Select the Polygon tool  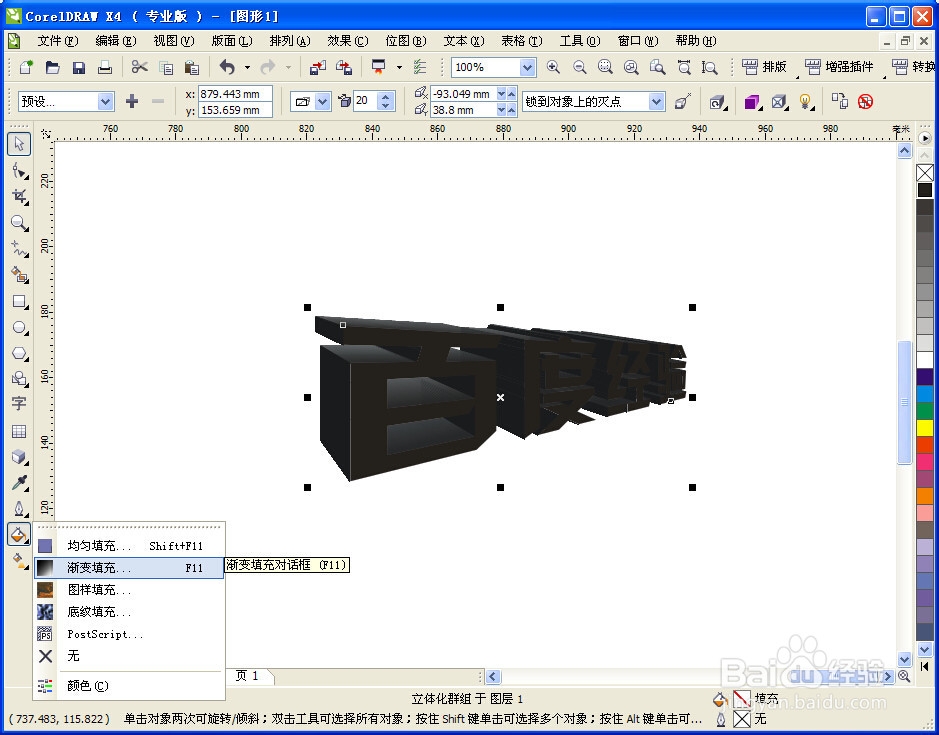click(x=19, y=353)
